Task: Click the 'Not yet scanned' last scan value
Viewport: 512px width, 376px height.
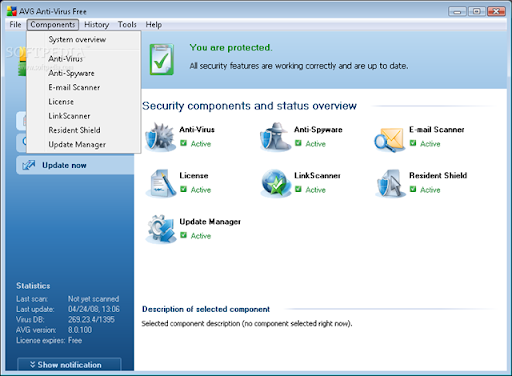Action: click(x=93, y=299)
